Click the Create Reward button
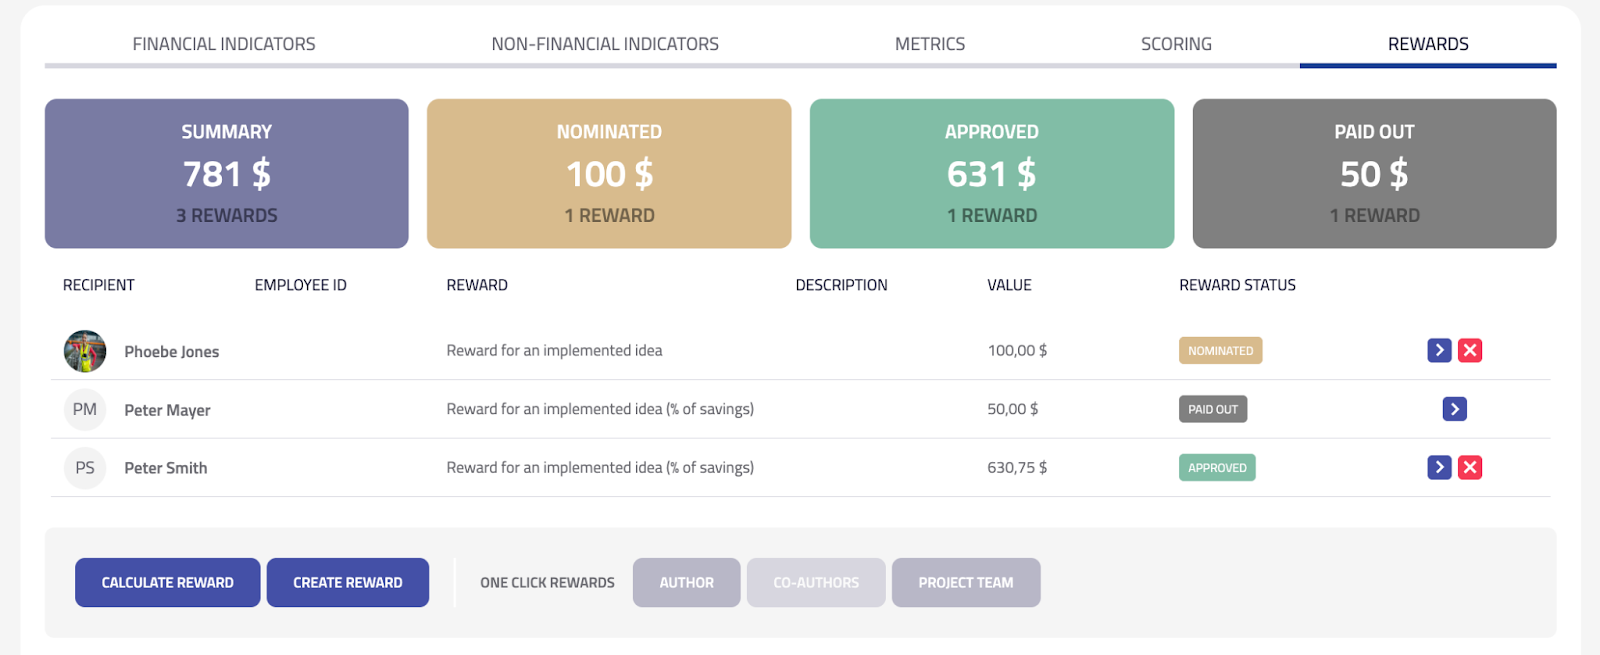The height and width of the screenshot is (655, 1600). tap(347, 582)
